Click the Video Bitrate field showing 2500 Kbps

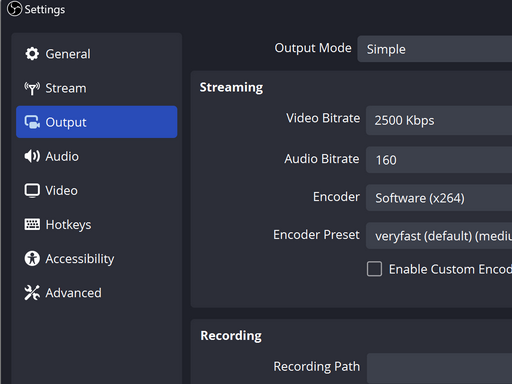pos(439,120)
